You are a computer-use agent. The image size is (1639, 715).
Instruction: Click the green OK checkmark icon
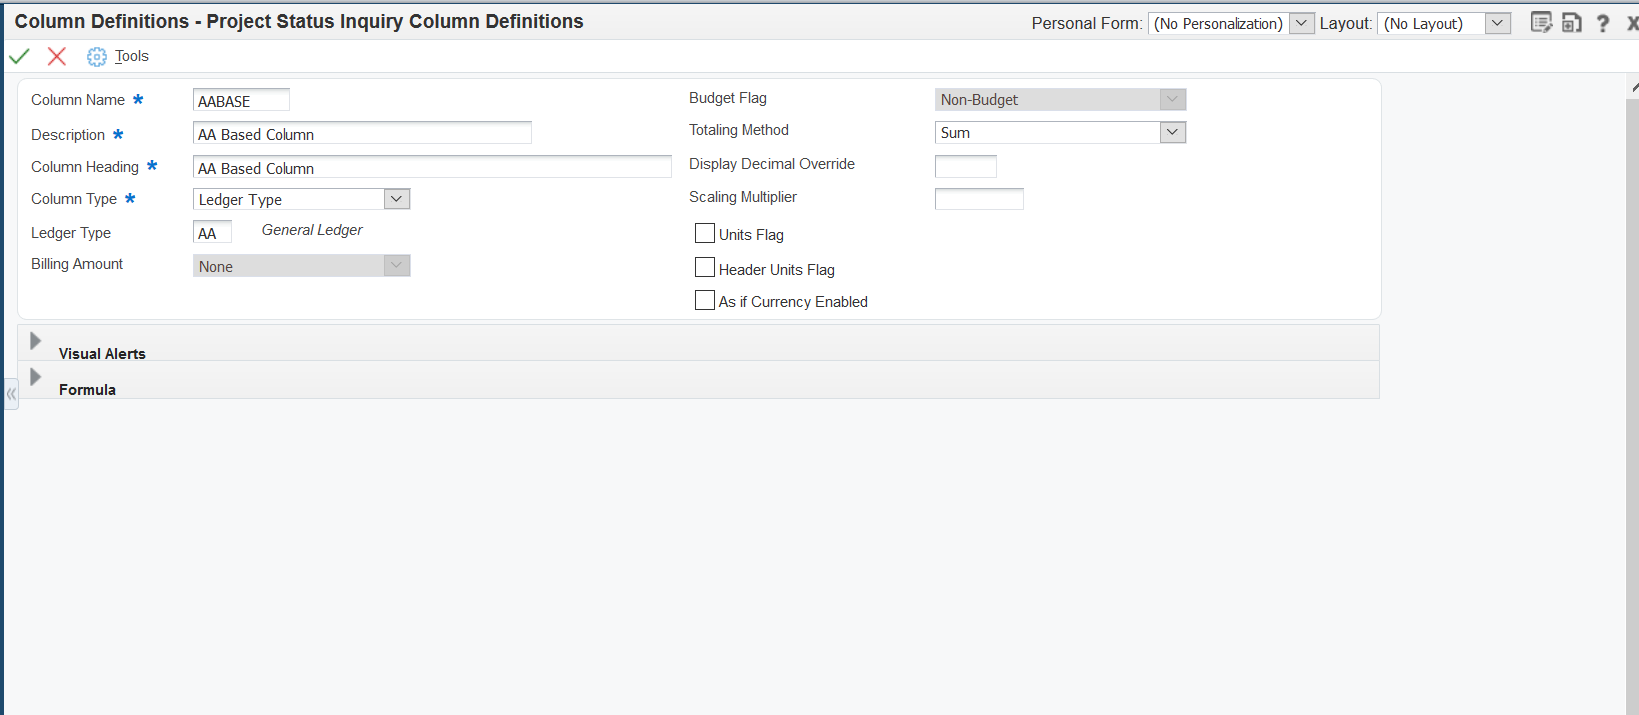(x=19, y=56)
